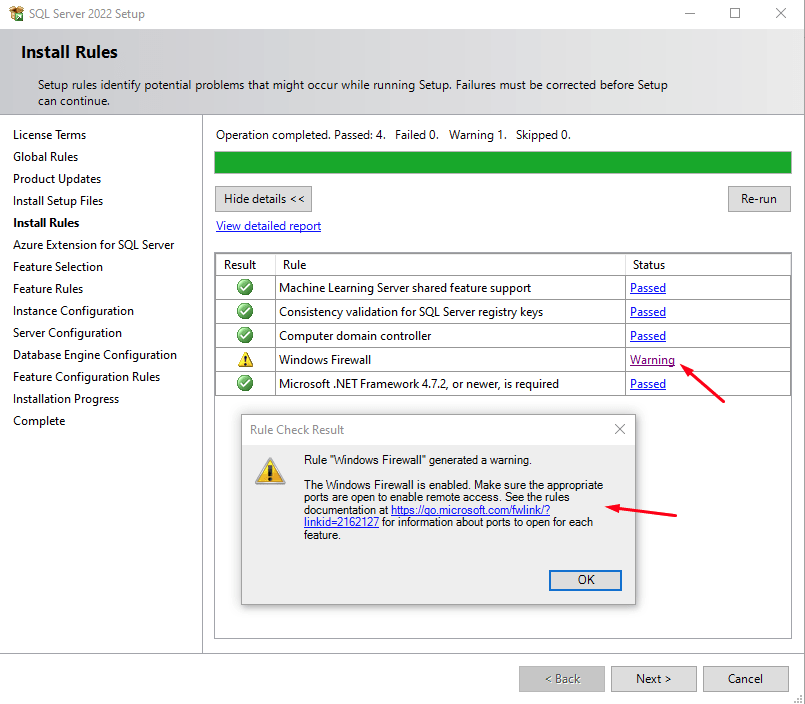Close the Rule Check Result dialog with X
This screenshot has width=805, height=704.
point(620,429)
